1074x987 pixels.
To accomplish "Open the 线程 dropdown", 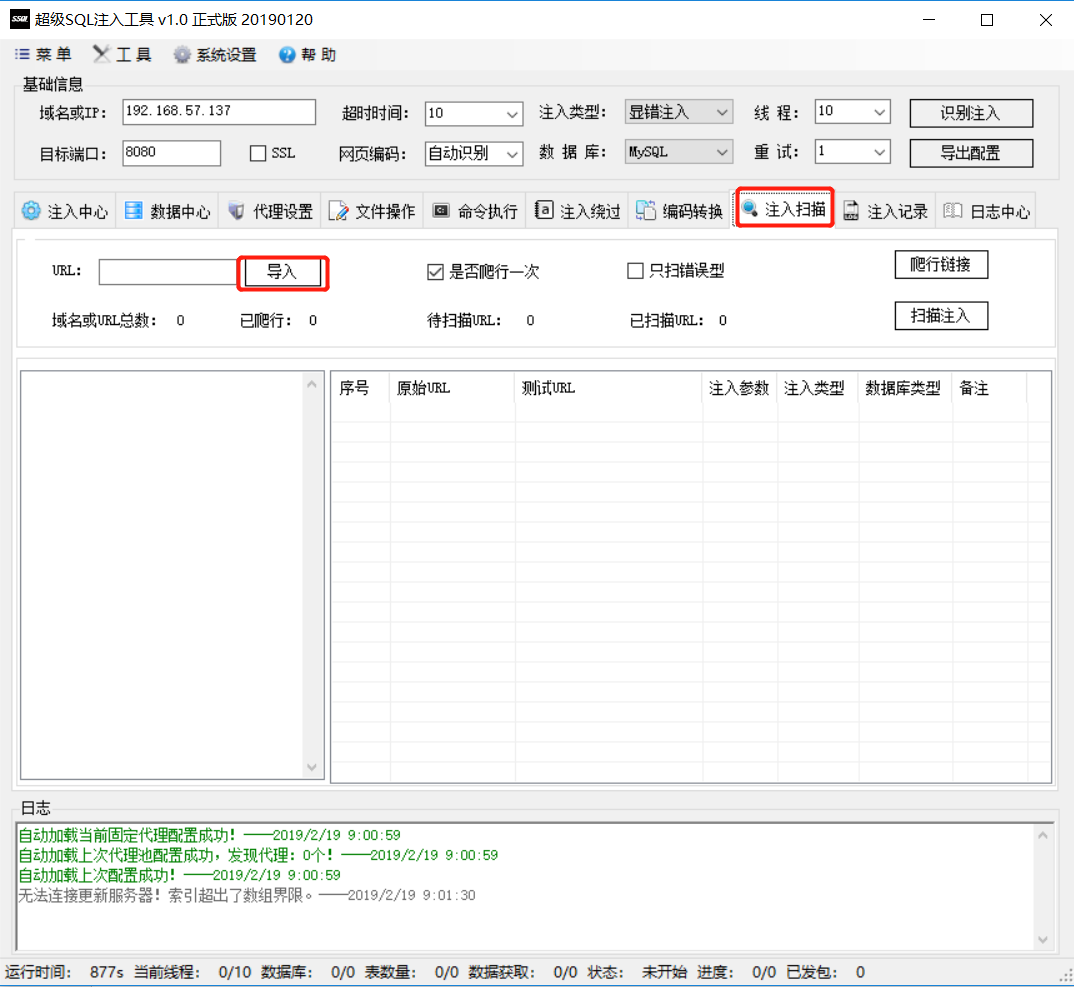I will pos(879,112).
